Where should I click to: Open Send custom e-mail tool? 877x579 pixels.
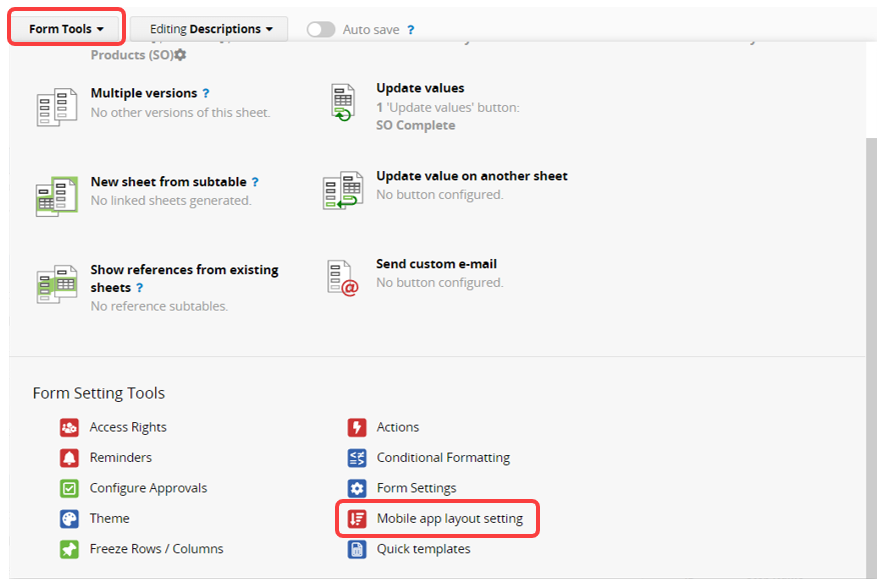coord(436,264)
